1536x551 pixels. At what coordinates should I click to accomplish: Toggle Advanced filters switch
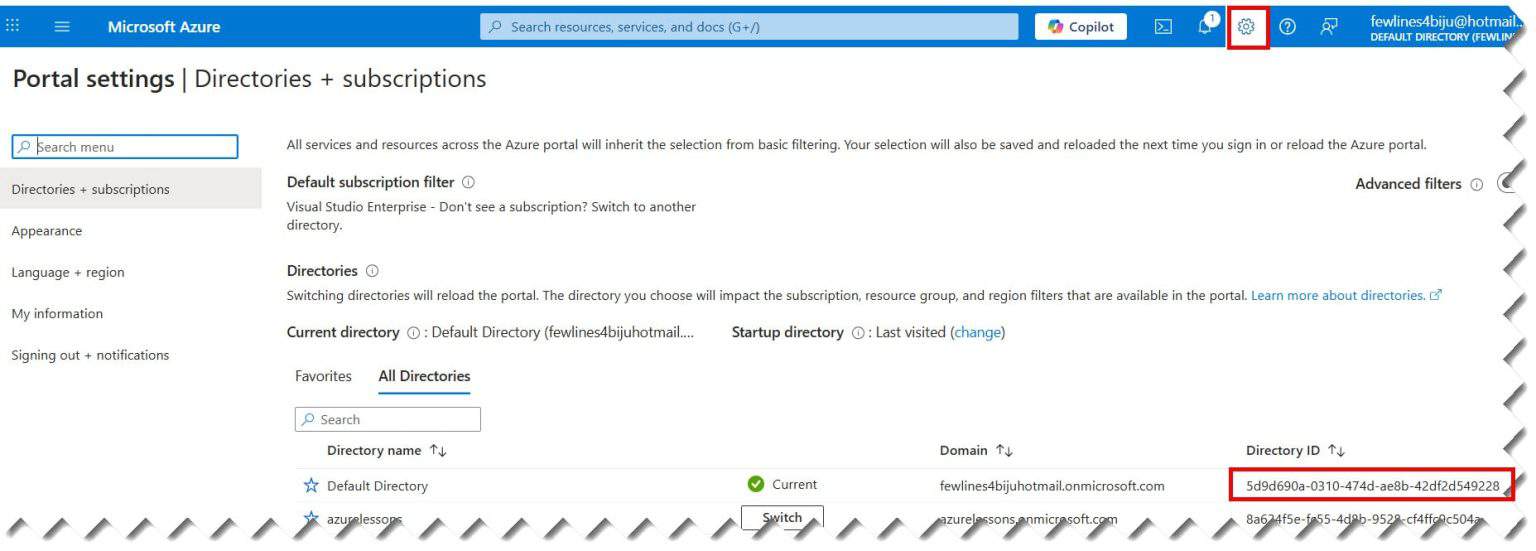1508,184
